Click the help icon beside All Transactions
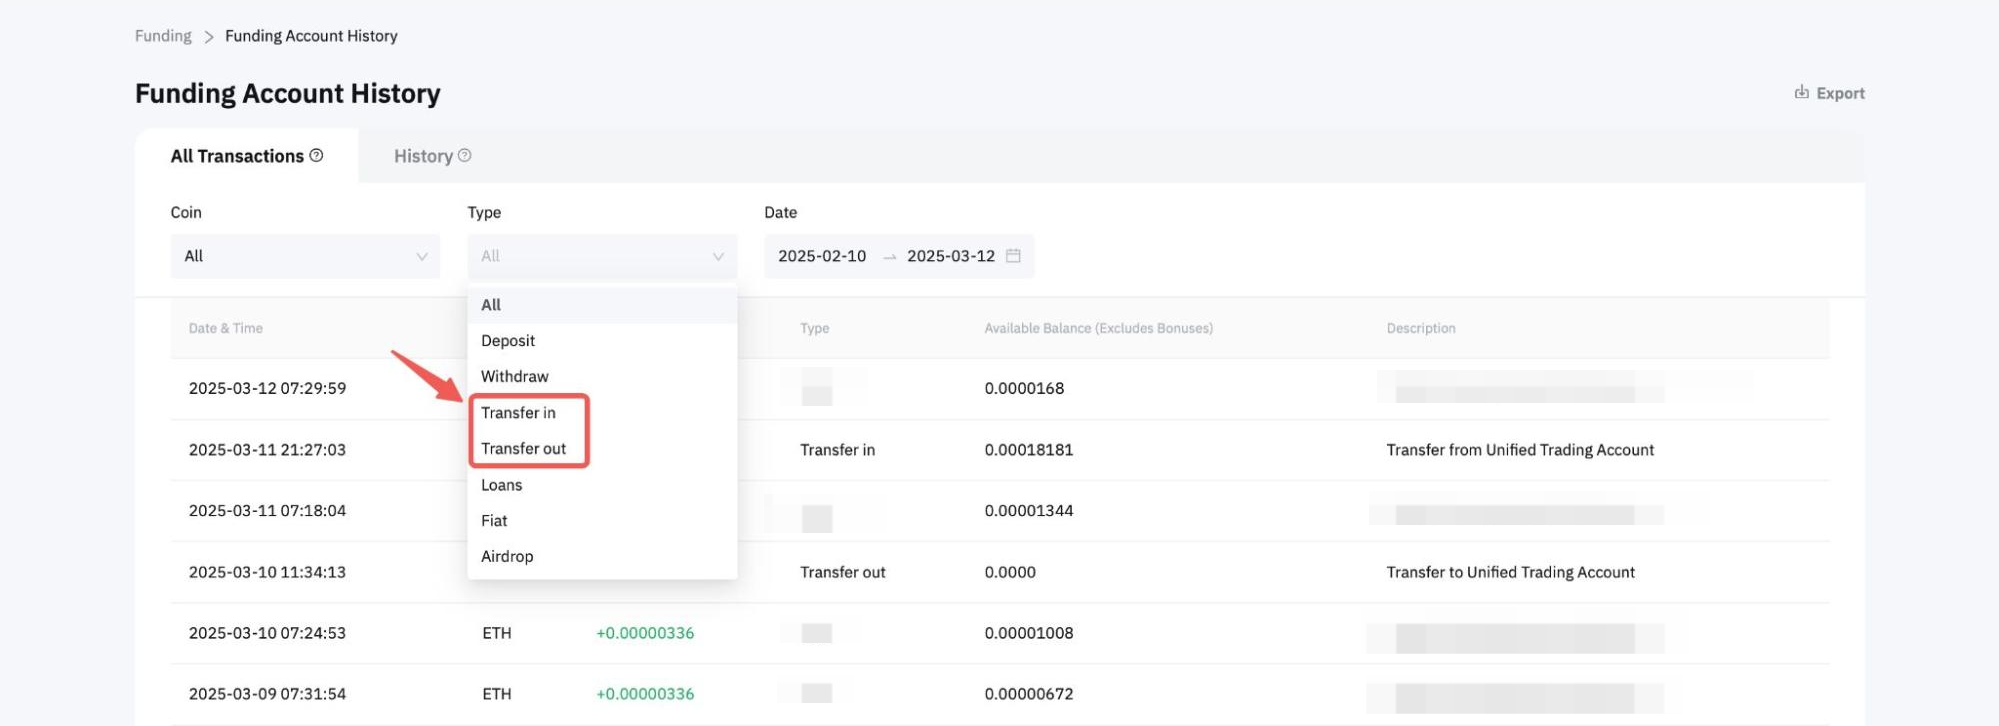Viewport: 1999px width, 726px height. point(316,156)
